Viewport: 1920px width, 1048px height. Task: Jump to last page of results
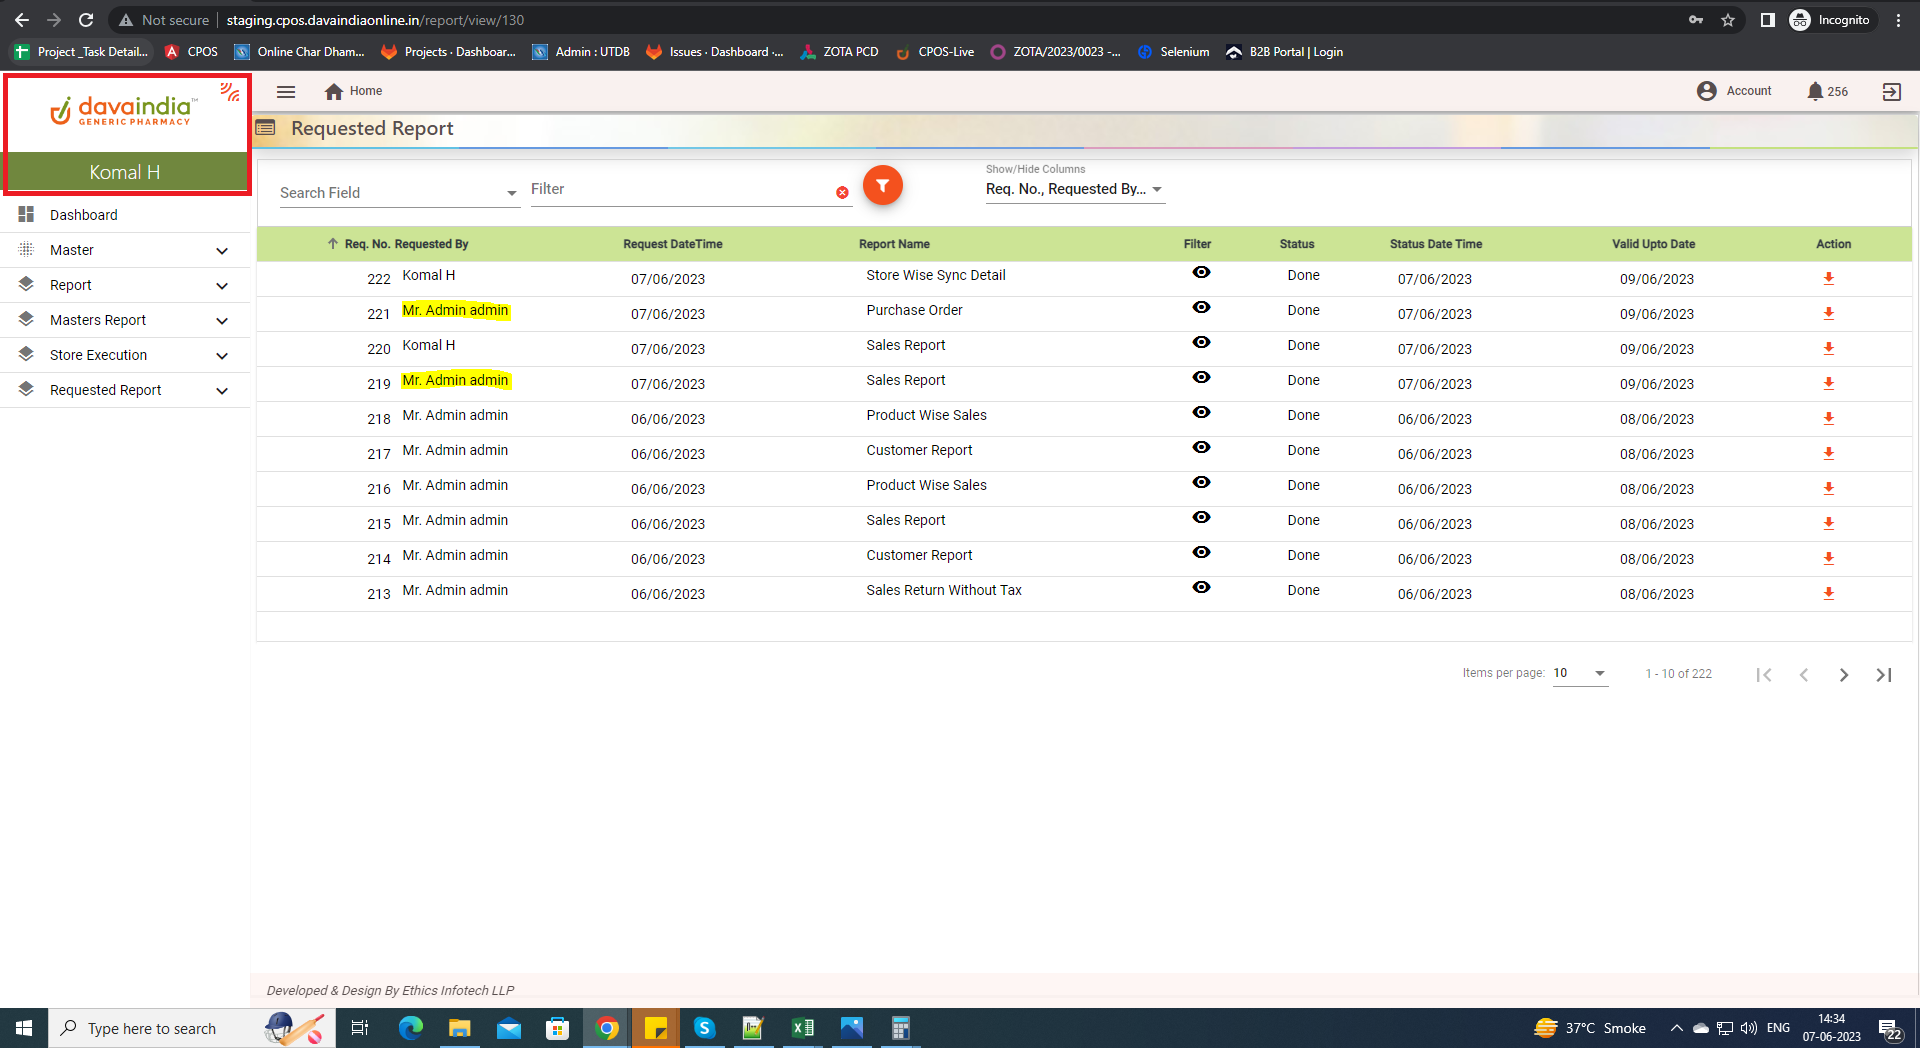coord(1883,675)
